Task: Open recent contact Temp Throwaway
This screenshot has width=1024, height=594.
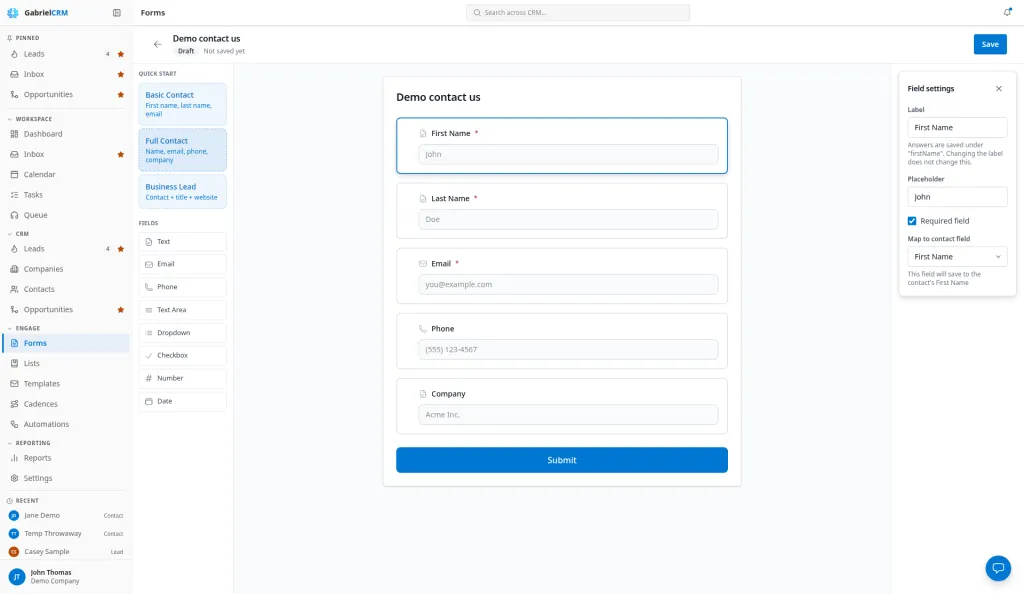Action: point(66,534)
